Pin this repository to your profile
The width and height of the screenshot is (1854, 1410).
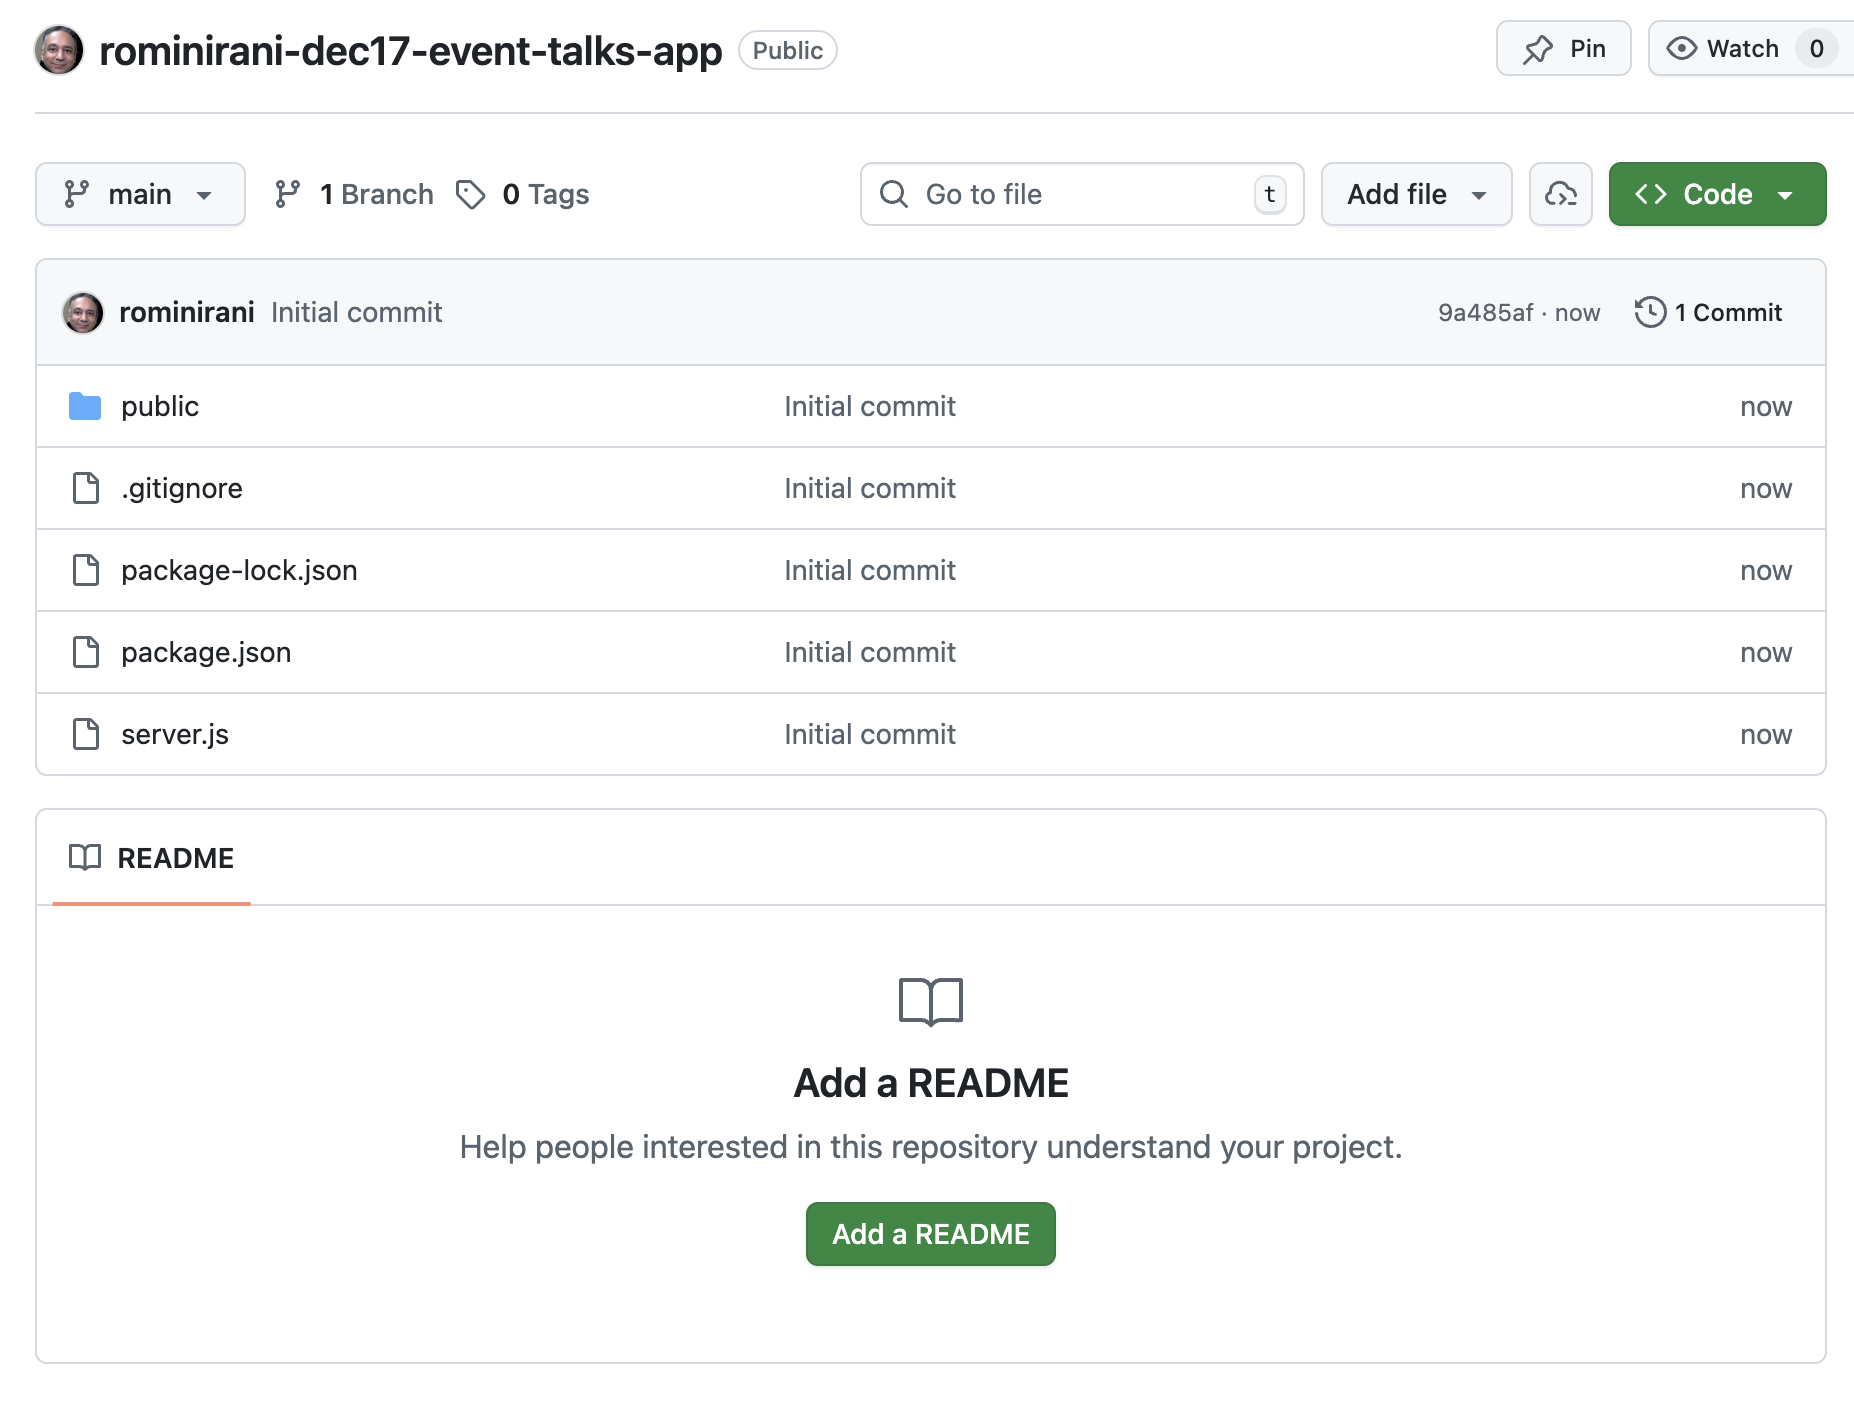[x=1563, y=49]
